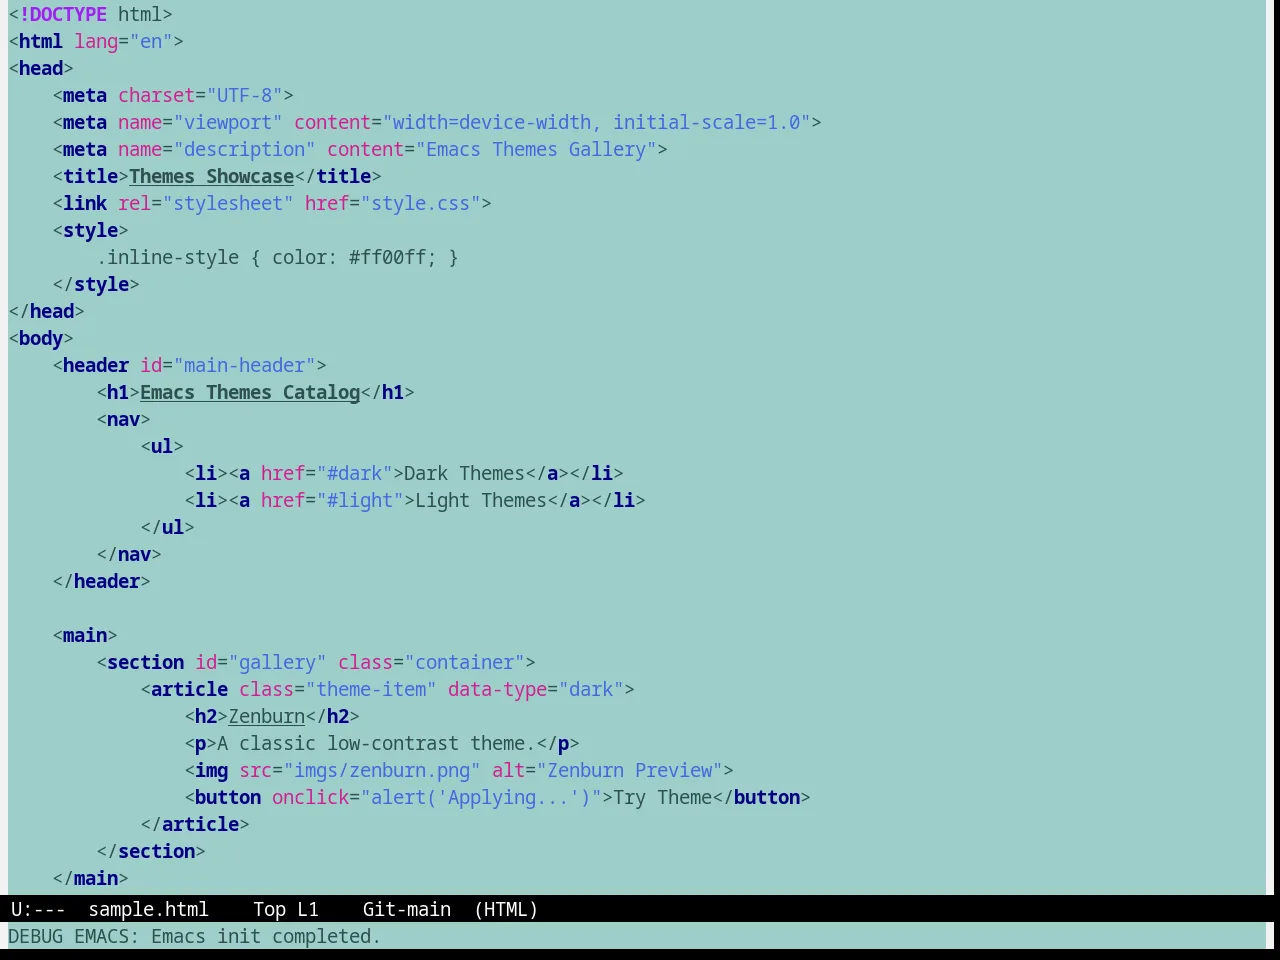The height and width of the screenshot is (960, 1280).
Task: Click the "Zenburn Preview" alt value
Action: coord(629,770)
